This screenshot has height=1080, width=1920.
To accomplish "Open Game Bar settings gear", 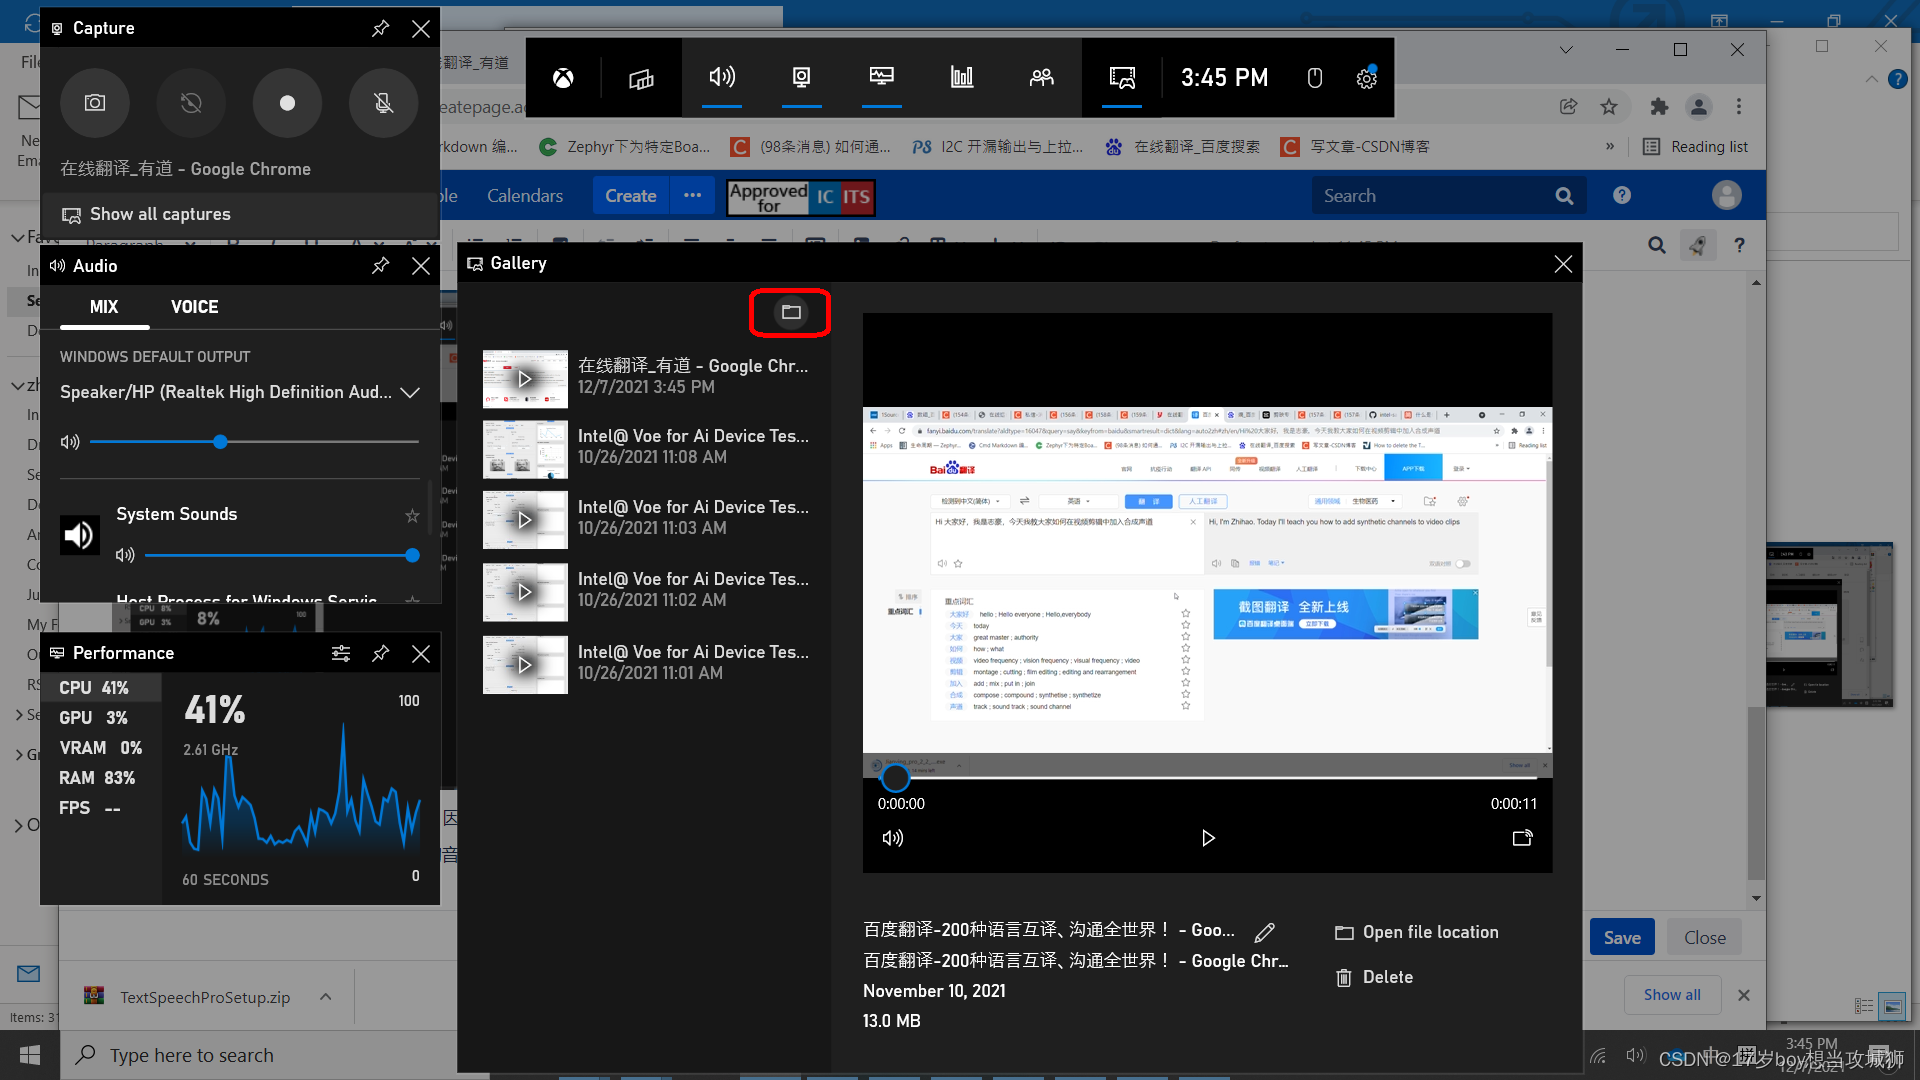I will pyautogui.click(x=1366, y=78).
